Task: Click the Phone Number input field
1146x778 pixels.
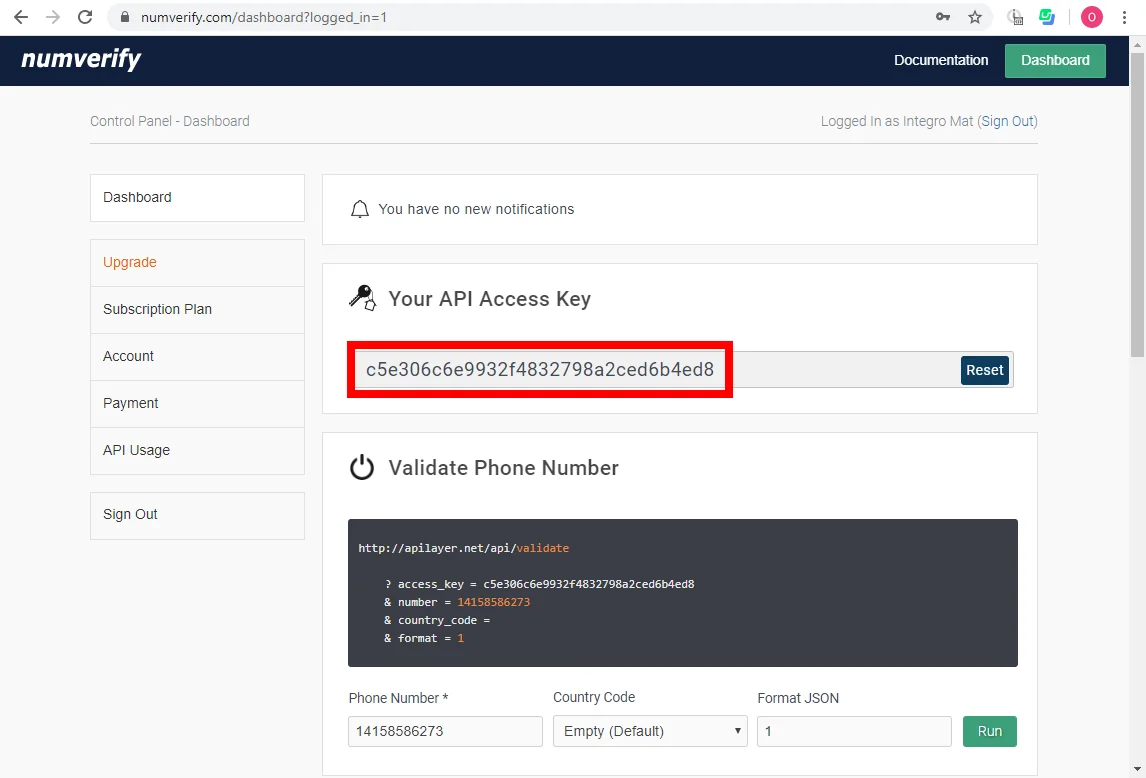Action: tap(445, 731)
